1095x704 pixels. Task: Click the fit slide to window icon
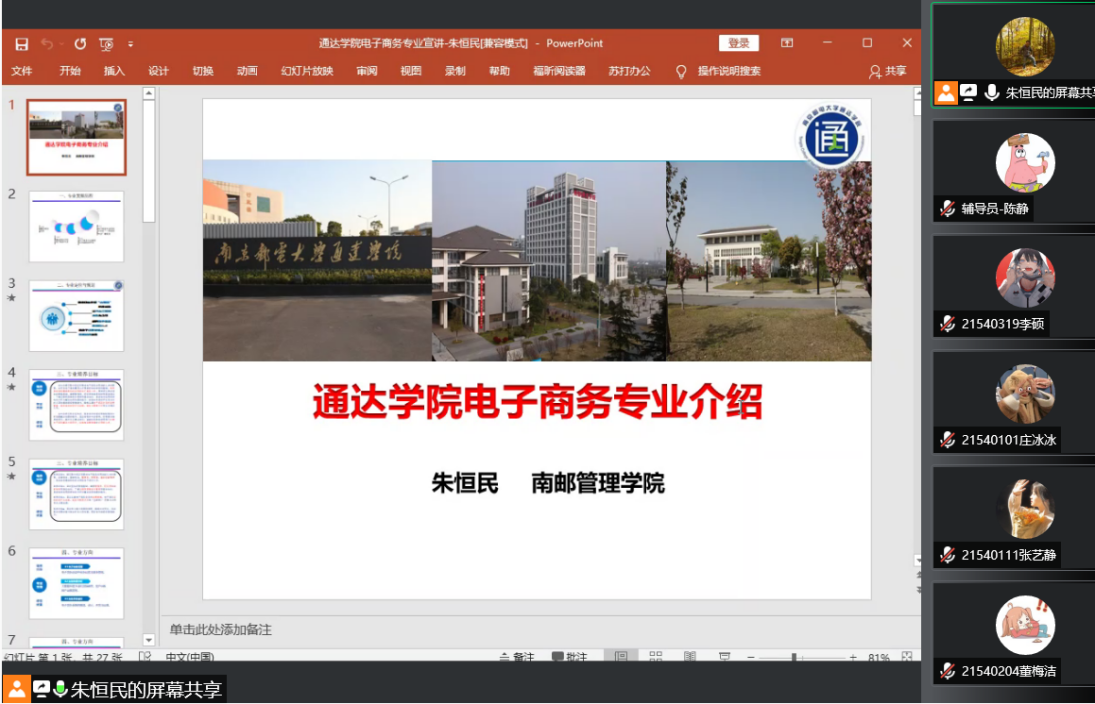point(906,657)
